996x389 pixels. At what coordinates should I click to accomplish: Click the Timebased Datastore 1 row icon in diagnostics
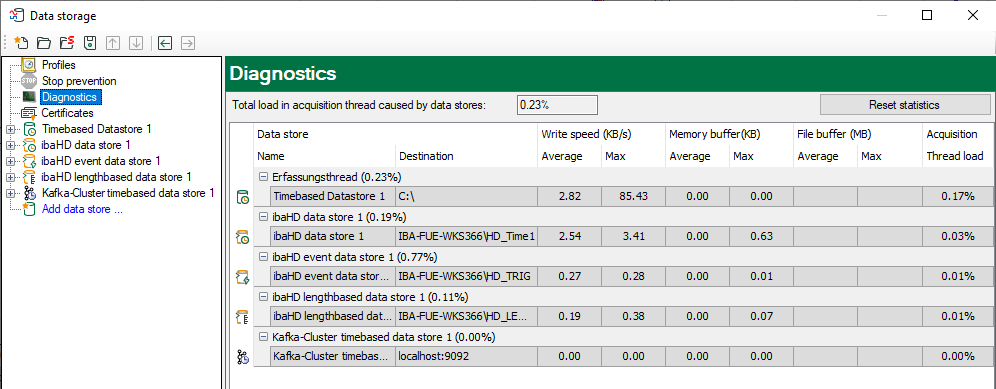click(242, 197)
